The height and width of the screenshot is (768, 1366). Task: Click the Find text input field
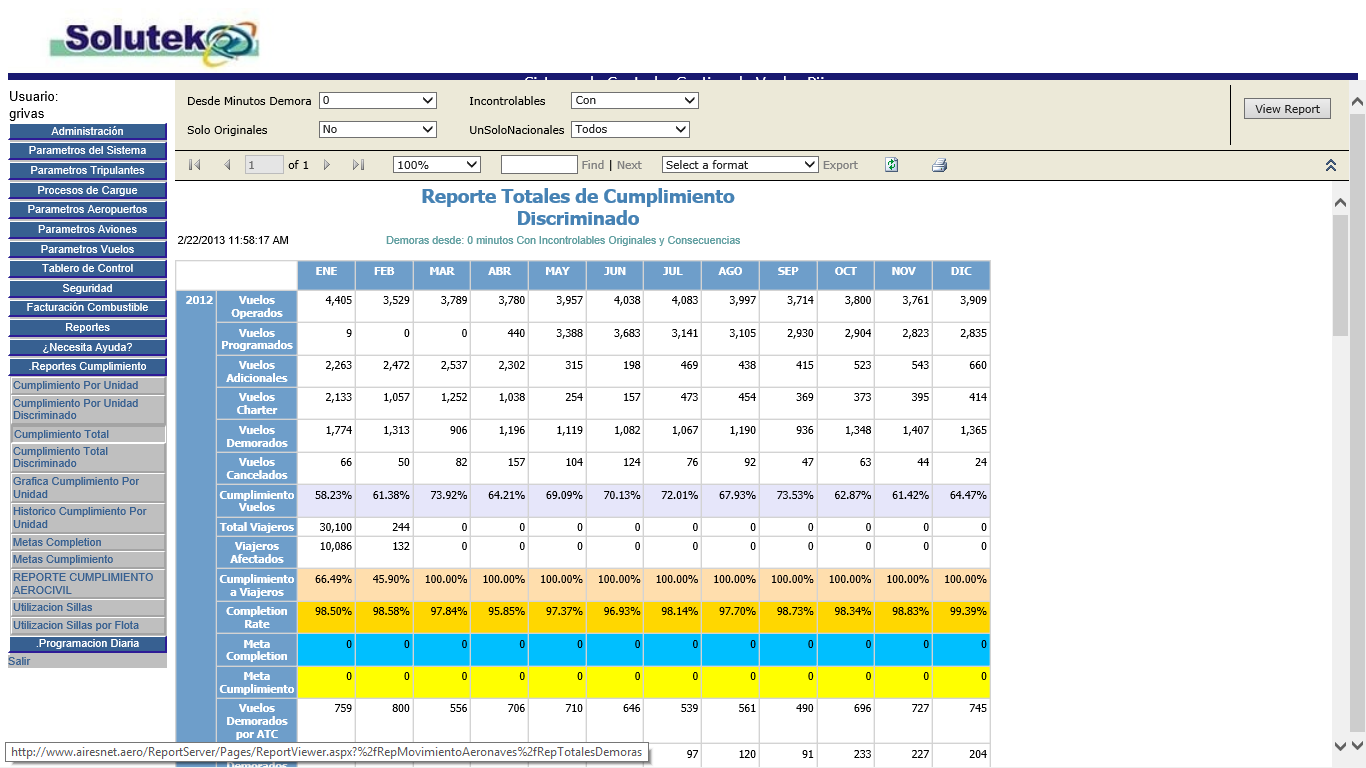coord(539,165)
